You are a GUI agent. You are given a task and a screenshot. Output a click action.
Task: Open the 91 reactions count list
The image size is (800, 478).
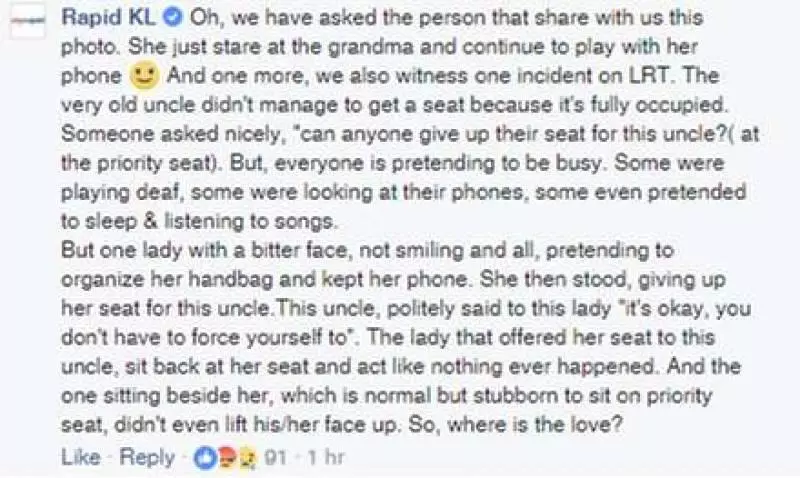pyautogui.click(x=275, y=458)
